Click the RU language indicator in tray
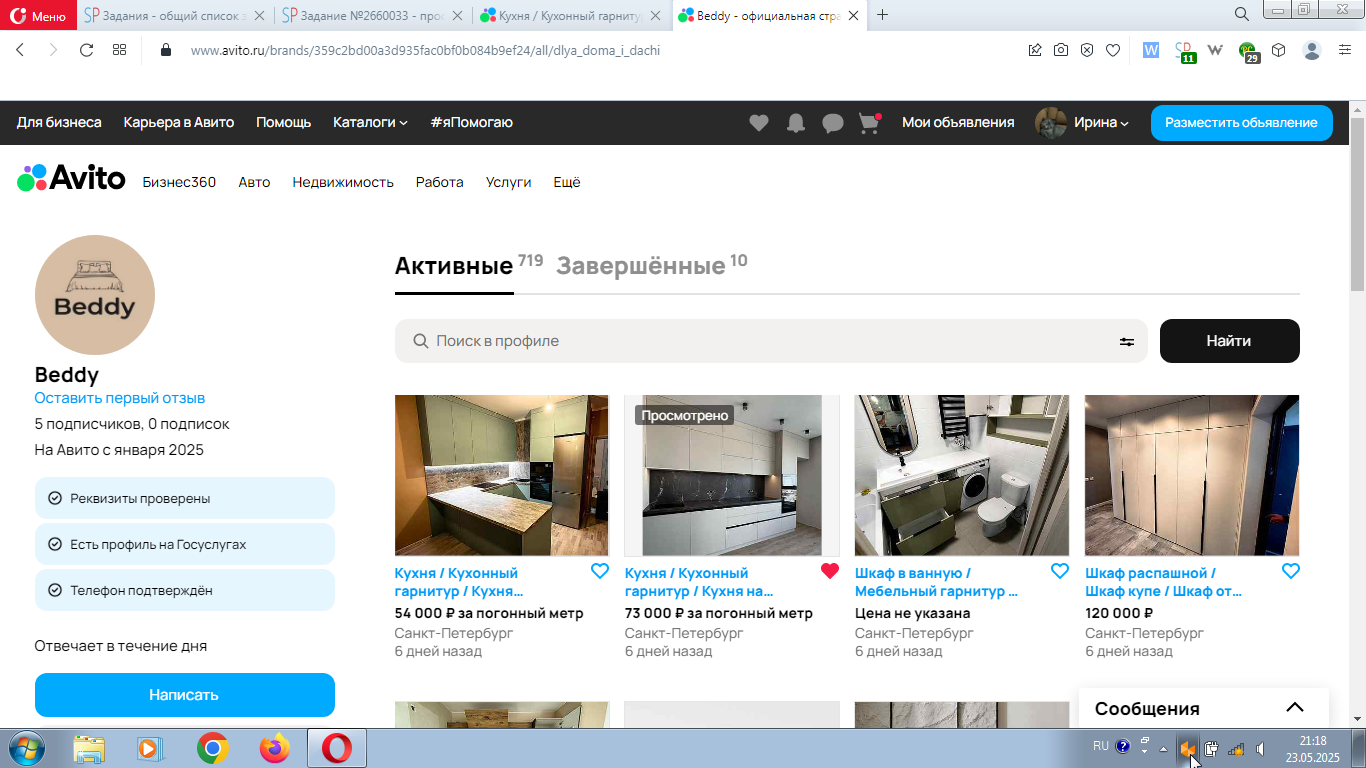Screen dimensions: 1366x768 1100,746
